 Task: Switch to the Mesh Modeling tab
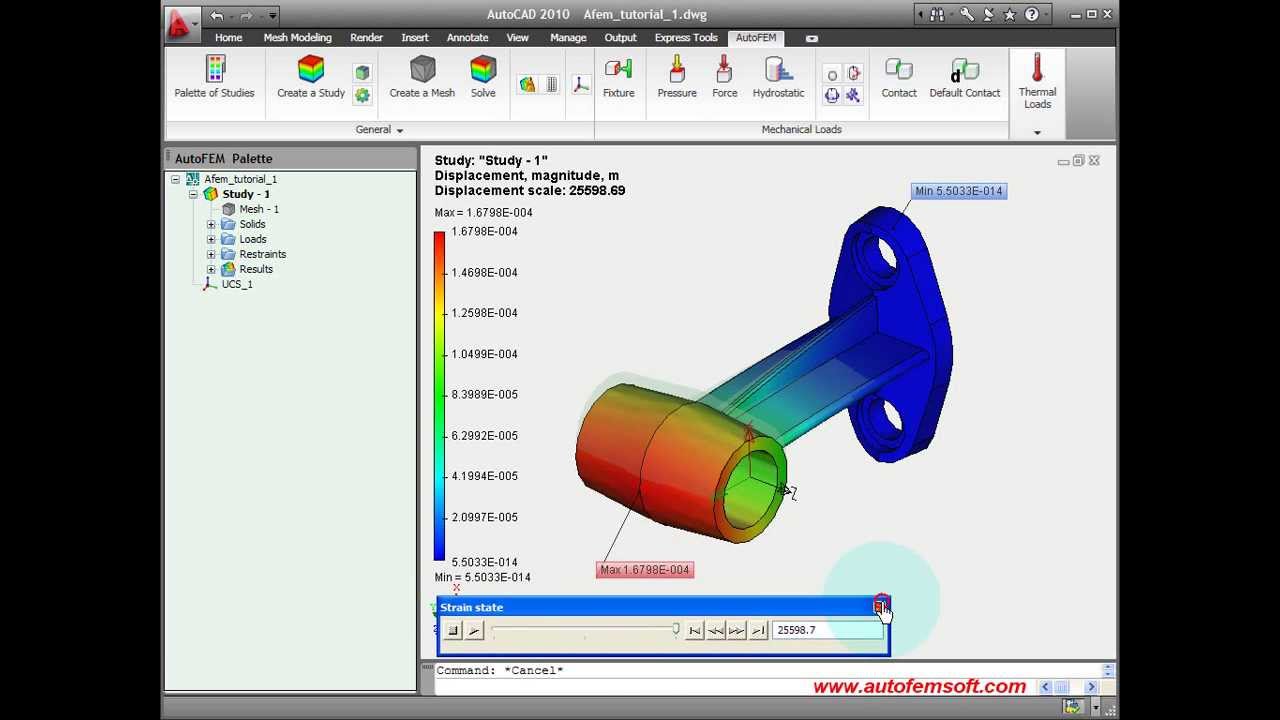(x=297, y=38)
